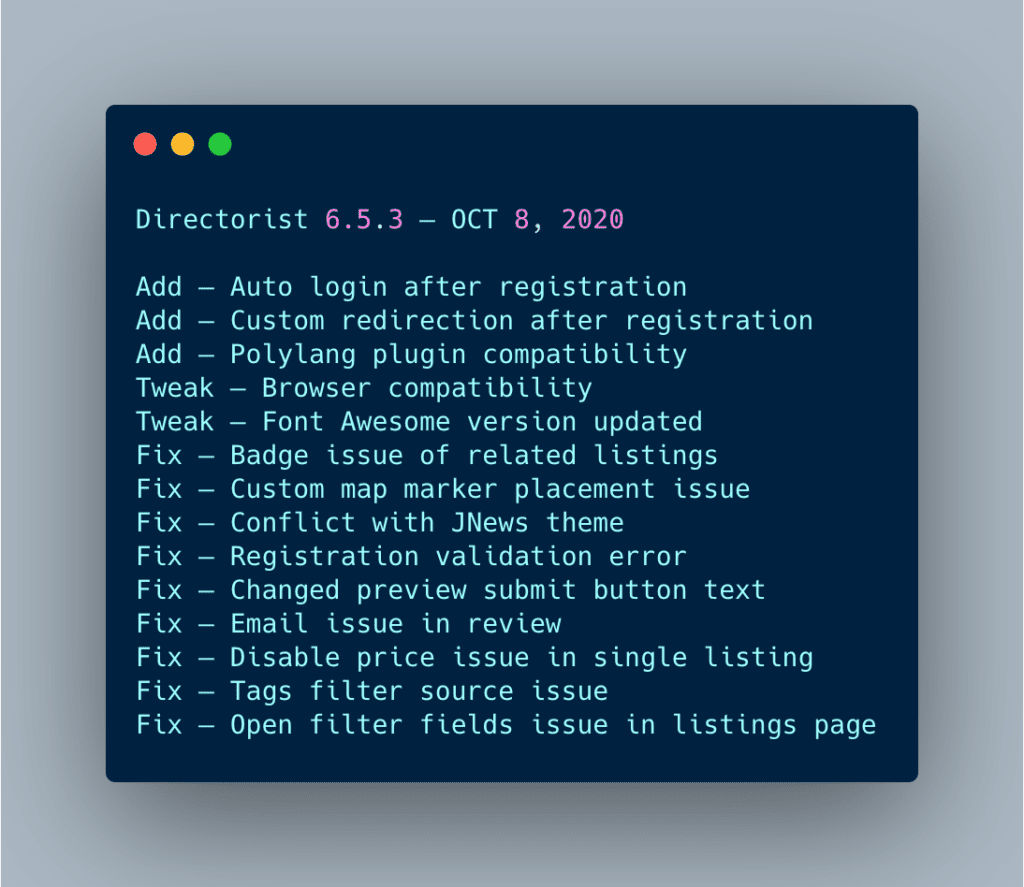Select the Directorist 6.5.3 title line
Viewport: 1024px width, 887px height.
[x=380, y=219]
